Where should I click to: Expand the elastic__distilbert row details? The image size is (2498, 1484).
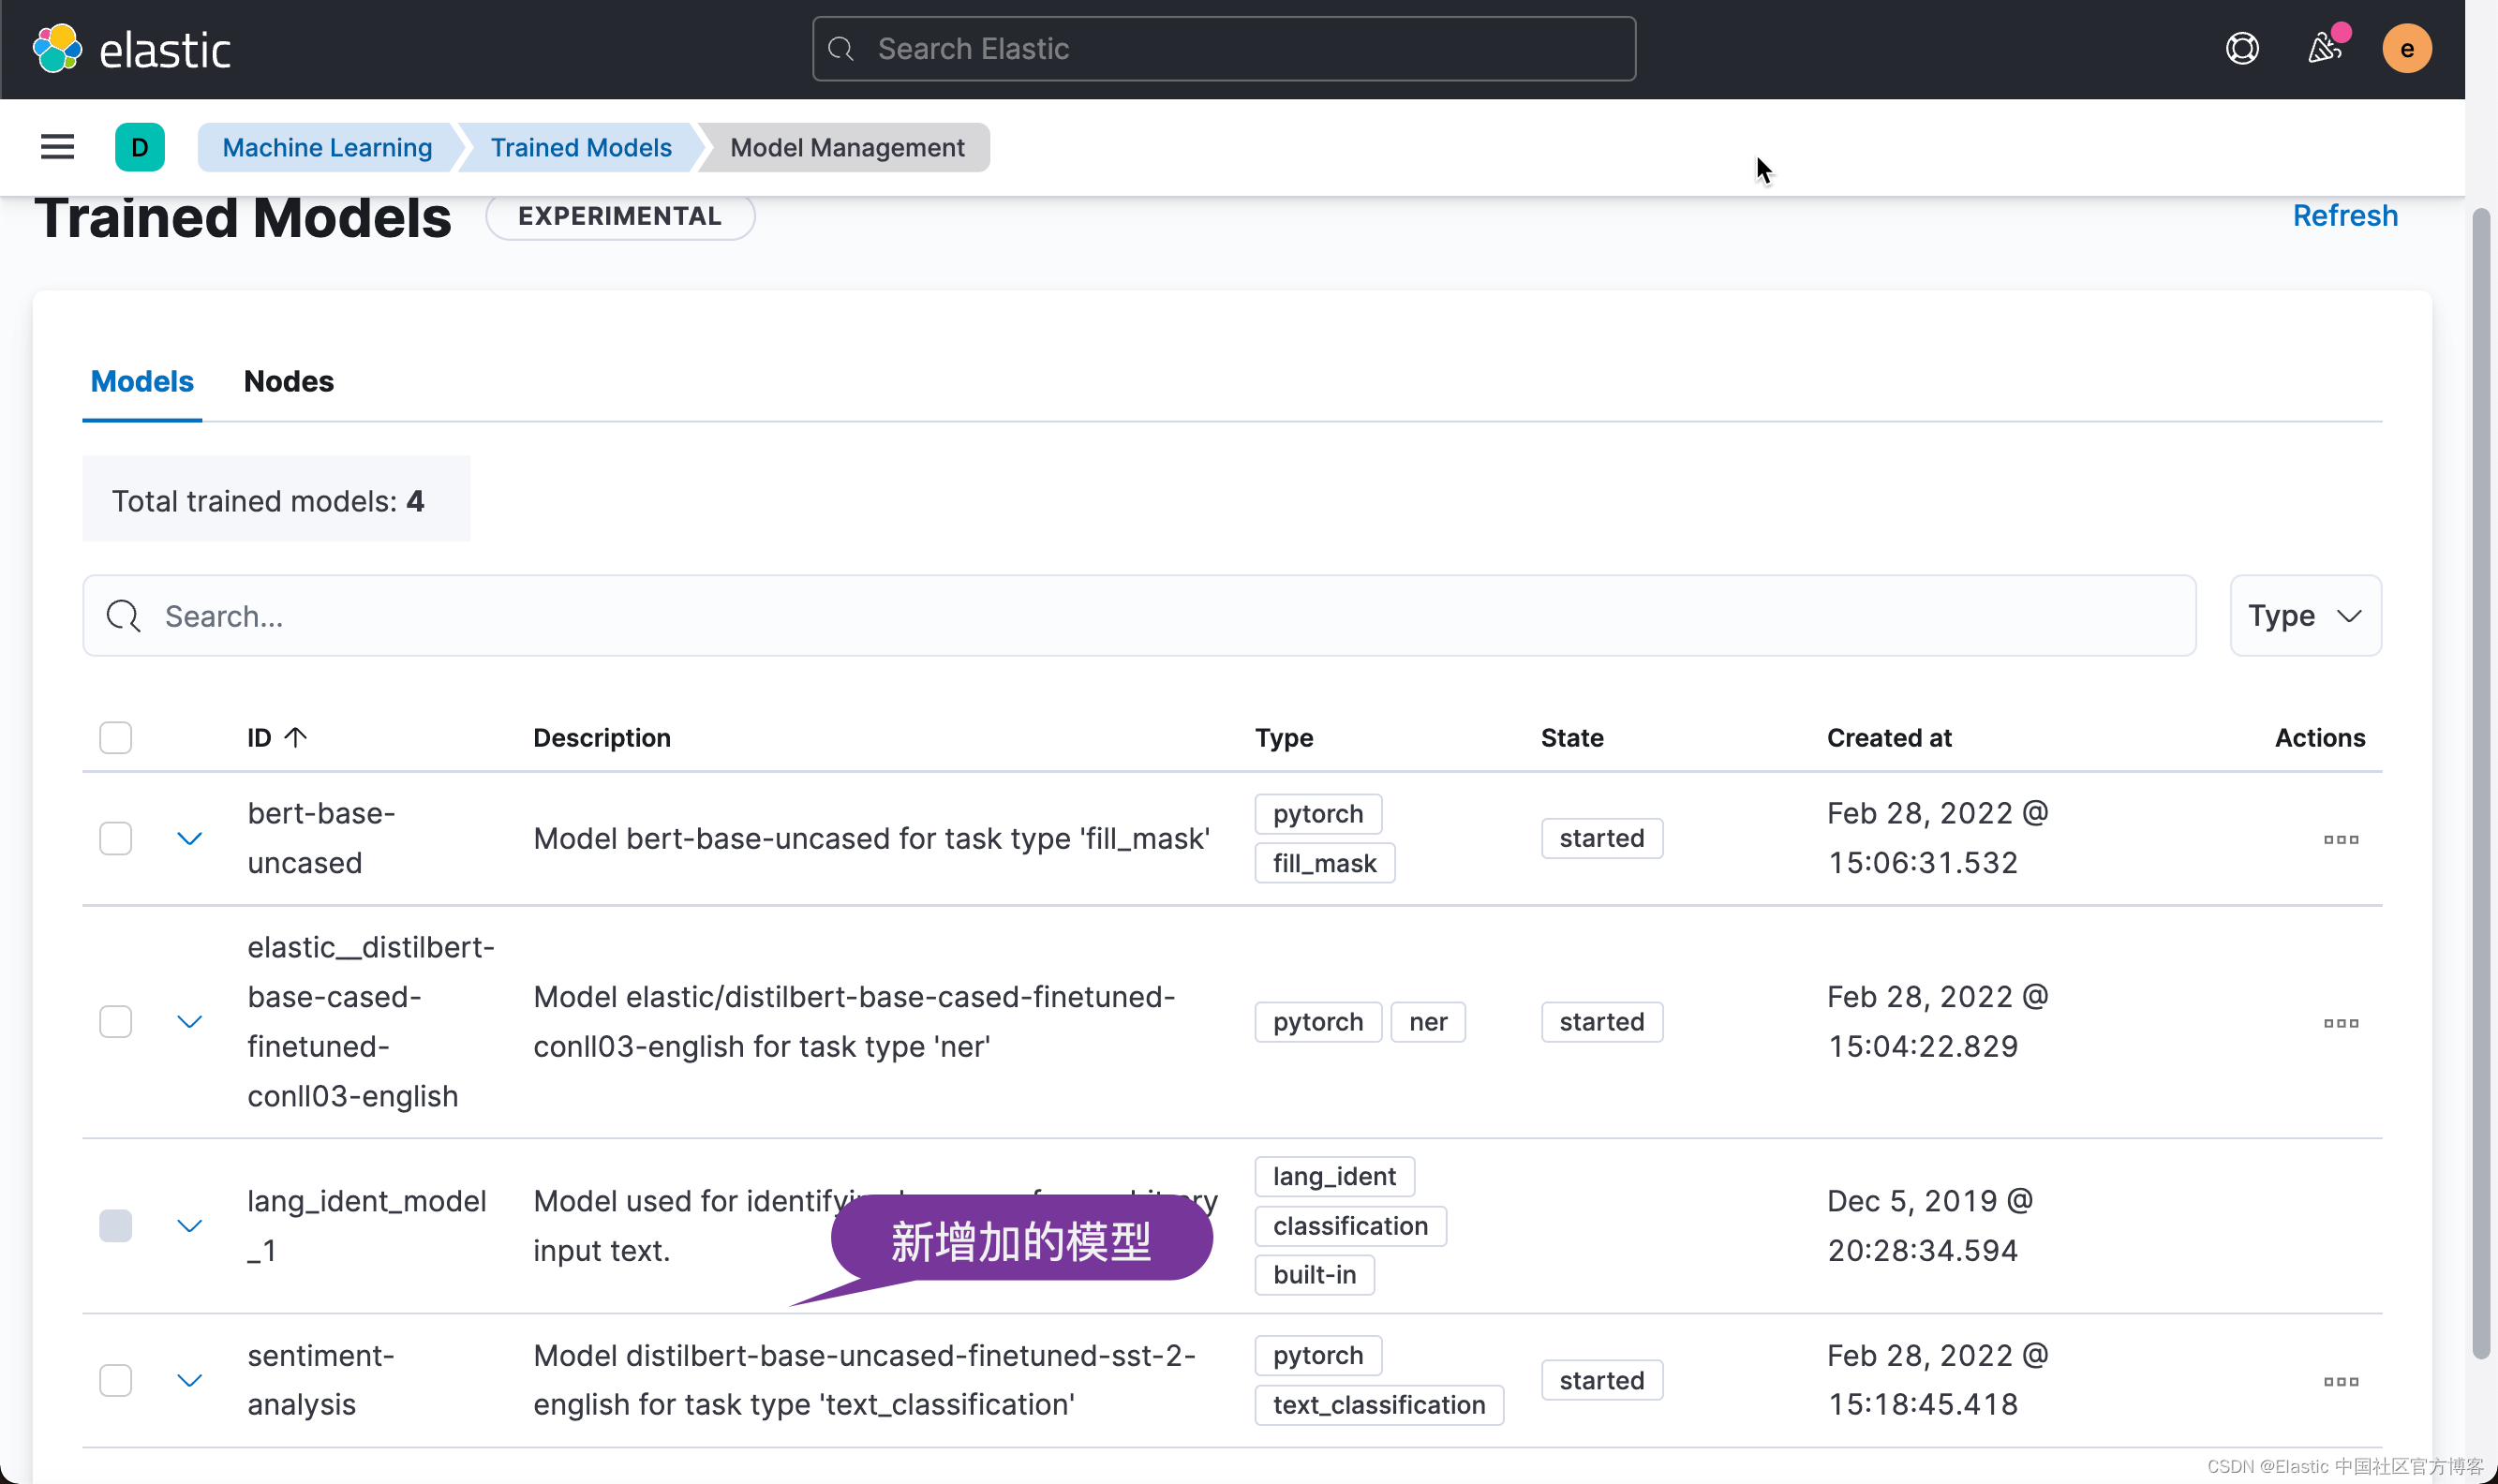click(x=189, y=1022)
